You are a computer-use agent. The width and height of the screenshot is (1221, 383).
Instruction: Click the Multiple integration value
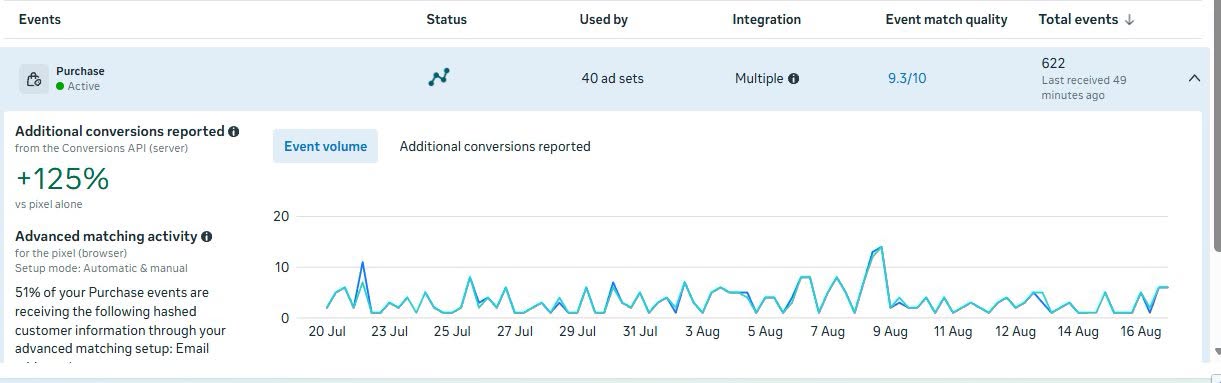[x=759, y=78]
